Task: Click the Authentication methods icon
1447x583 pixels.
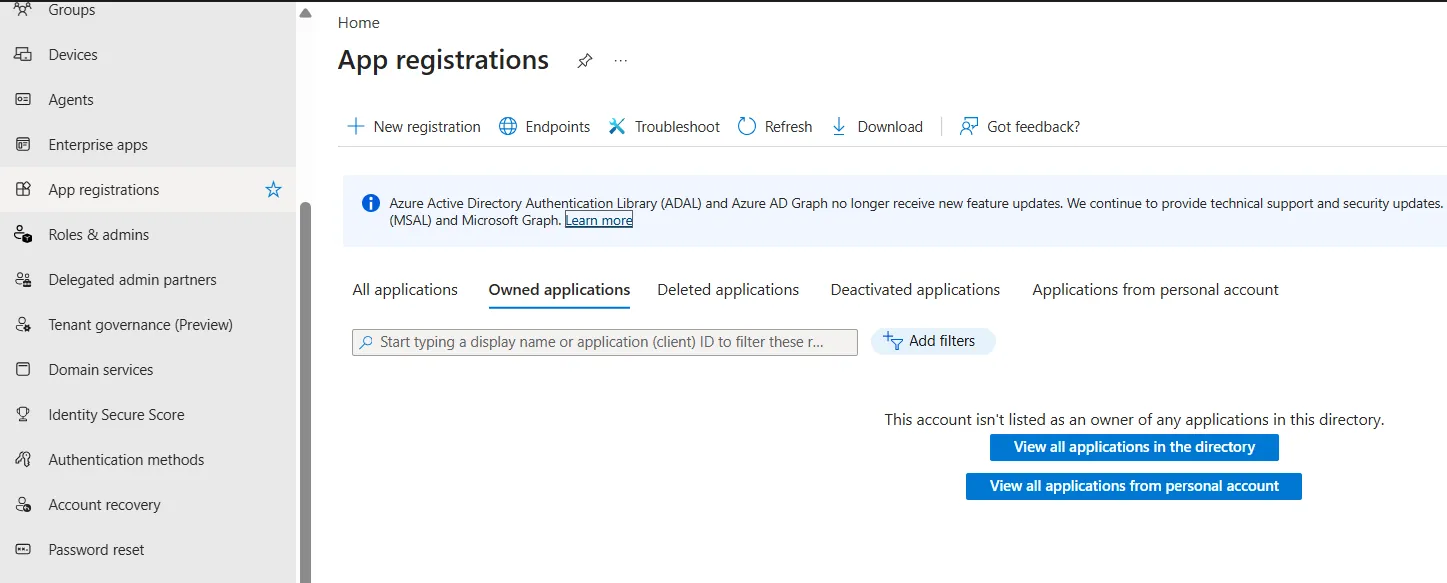Action: [x=23, y=459]
